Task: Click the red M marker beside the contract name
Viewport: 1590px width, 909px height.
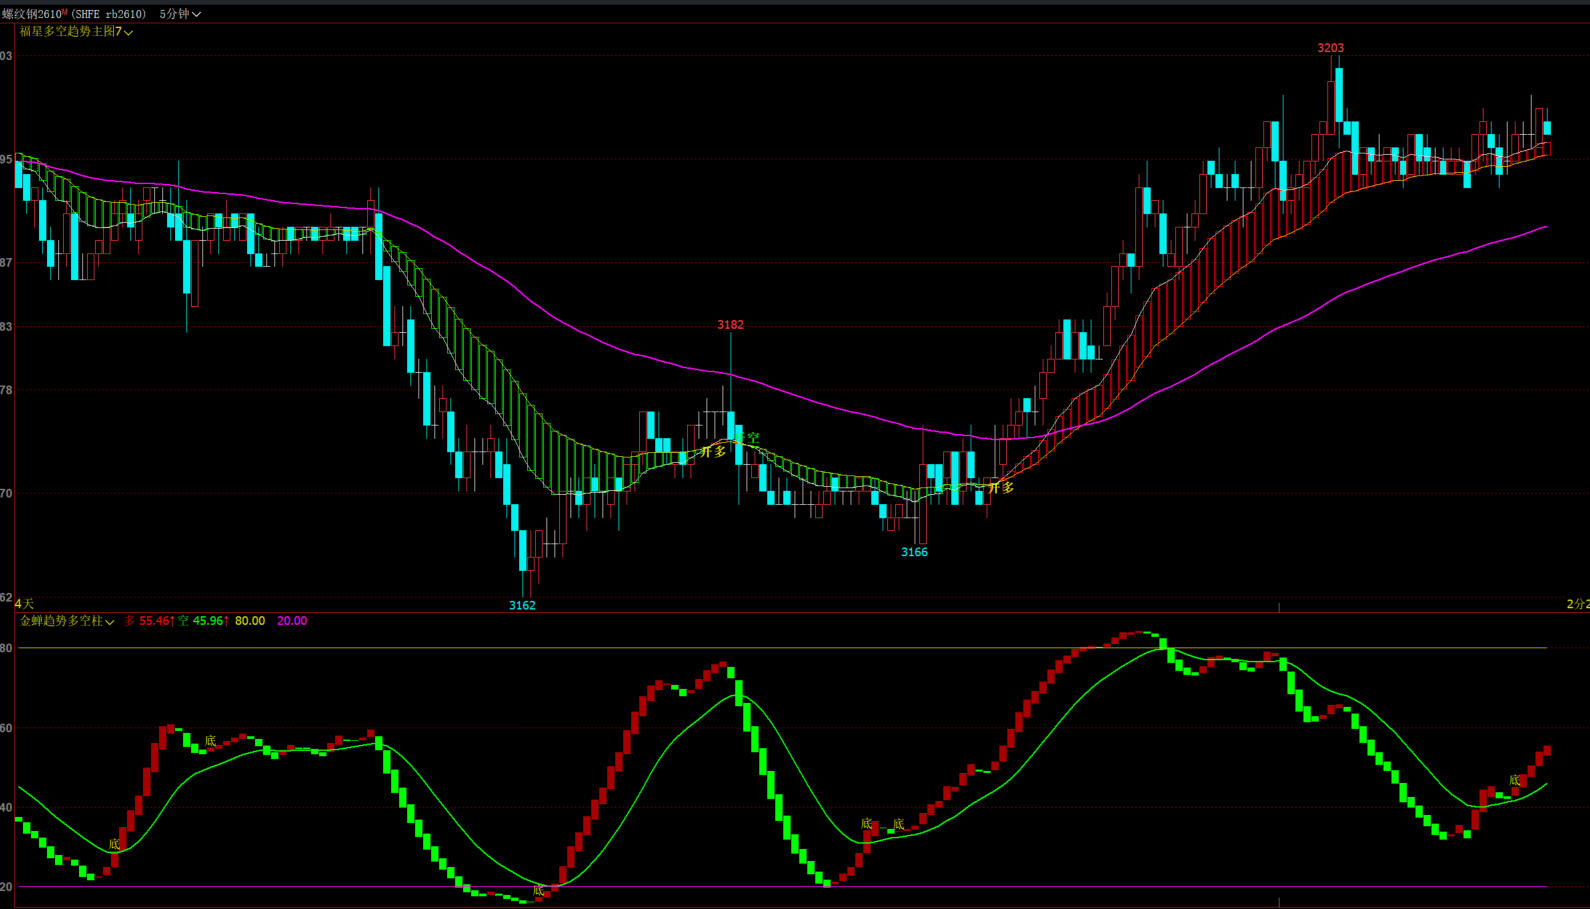Action: point(65,12)
